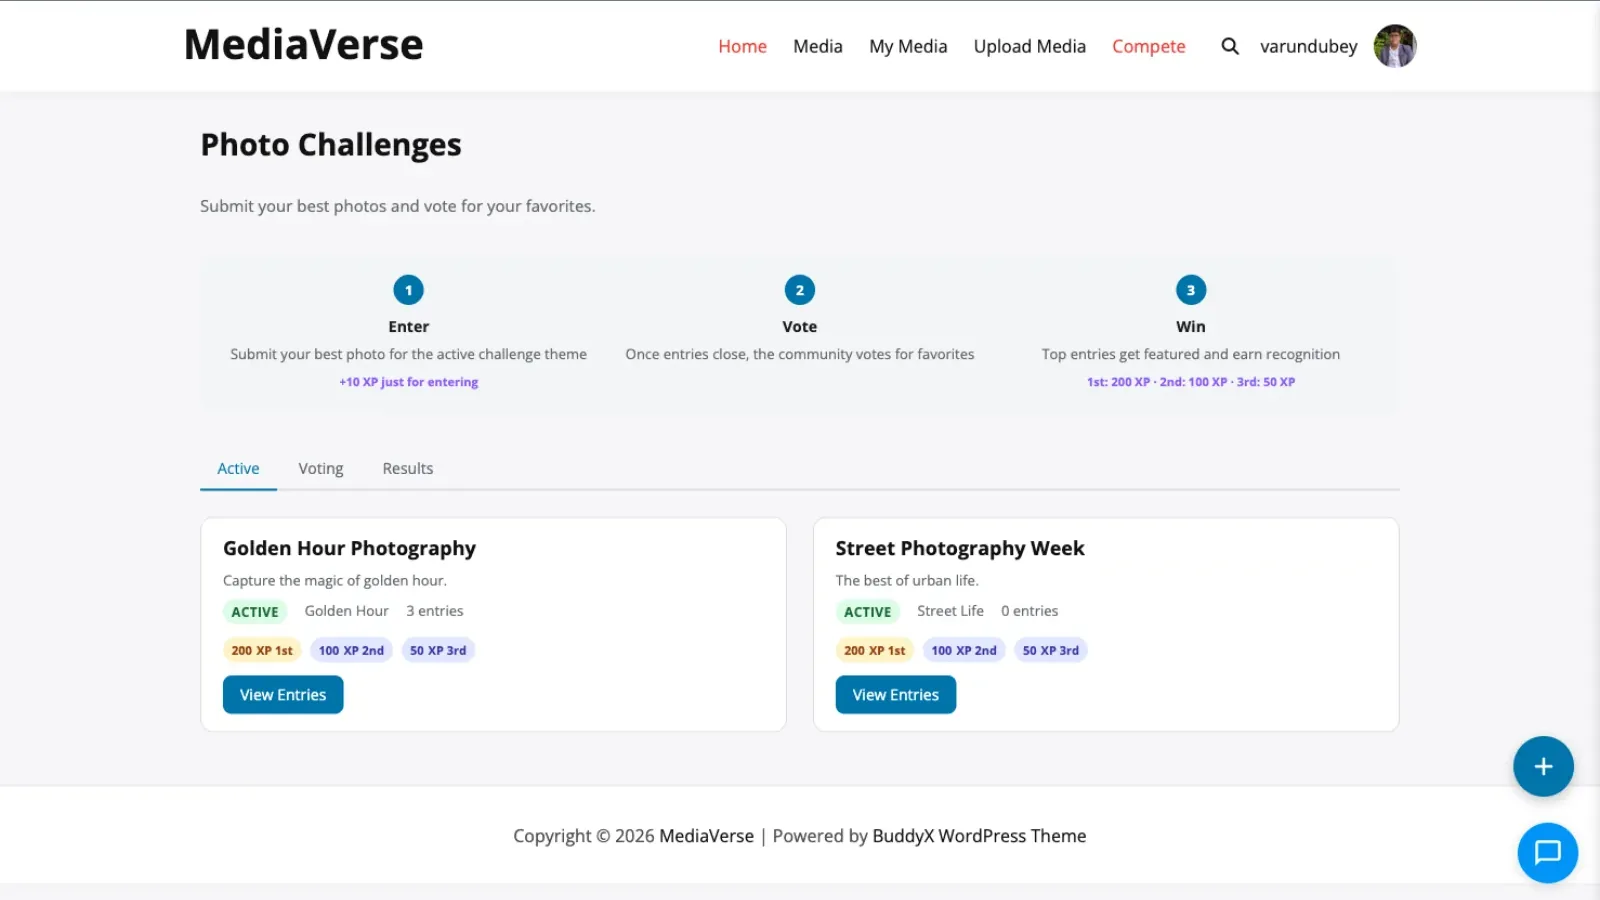Open the MediaVerse footer link
The height and width of the screenshot is (900, 1600).
point(706,836)
